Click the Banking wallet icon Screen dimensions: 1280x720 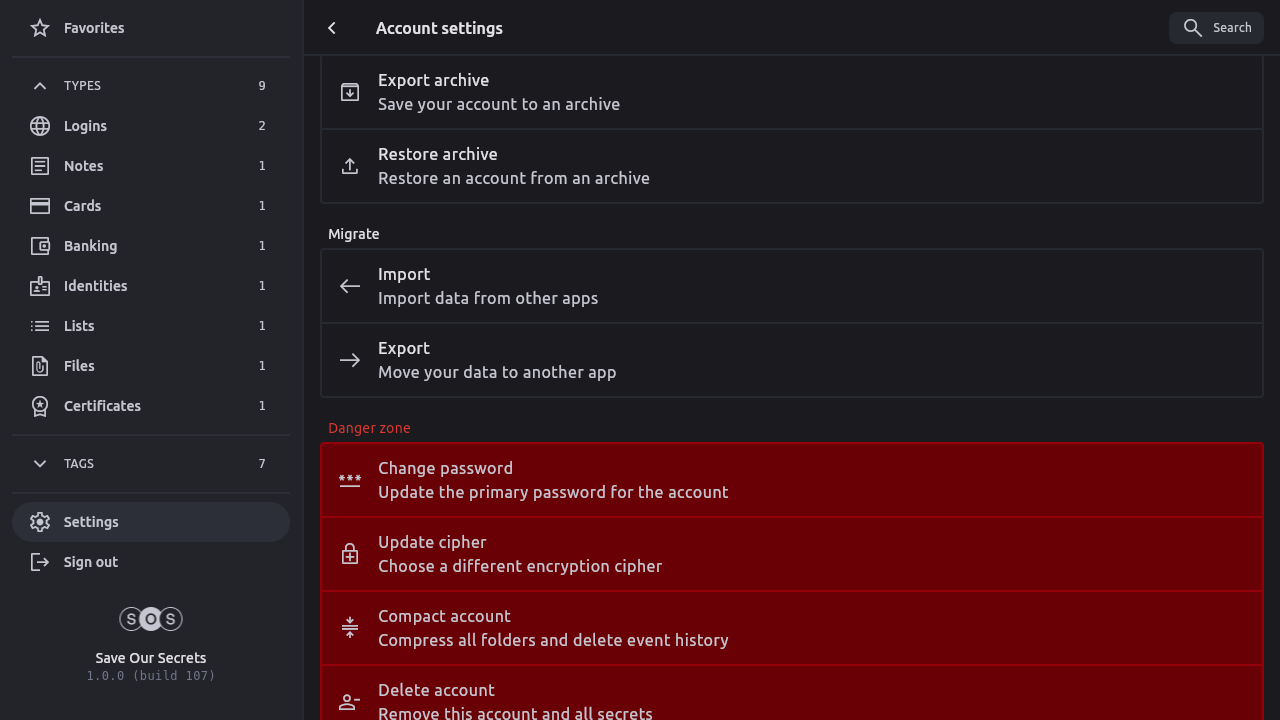(x=40, y=246)
